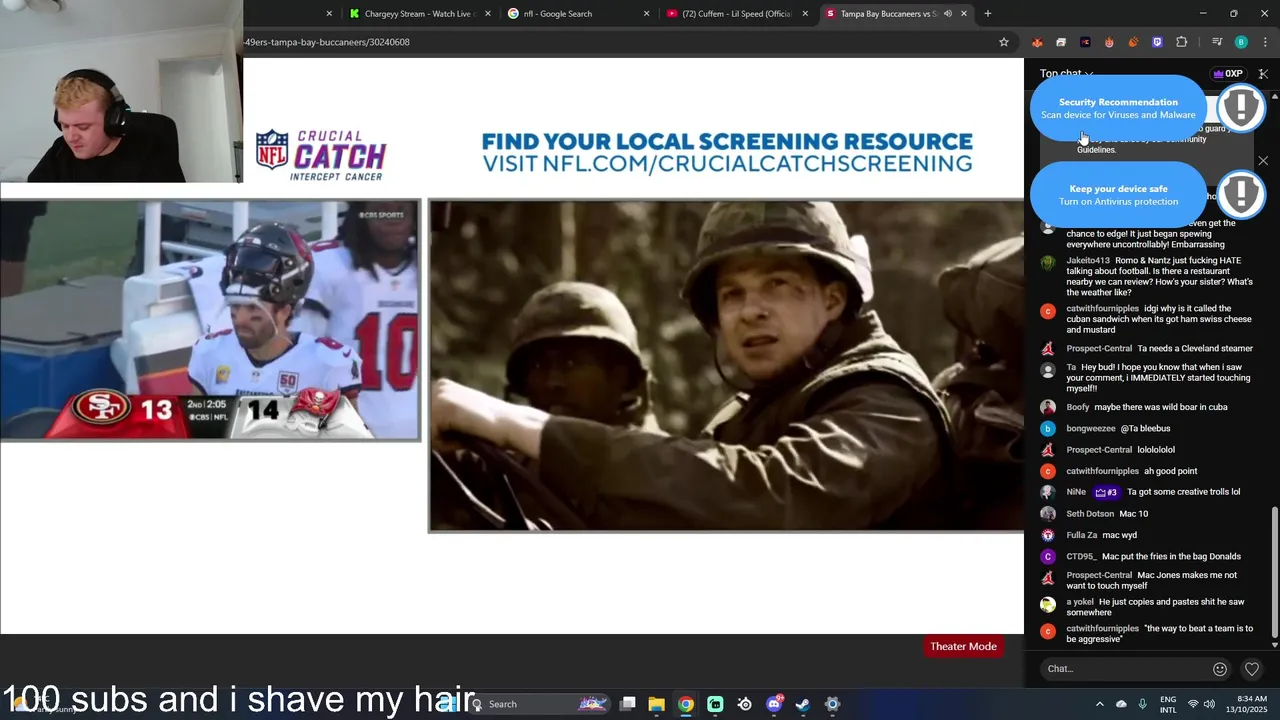The height and width of the screenshot is (720, 1280).
Task: Bookmark this page with the star icon
Action: coord(1004,42)
